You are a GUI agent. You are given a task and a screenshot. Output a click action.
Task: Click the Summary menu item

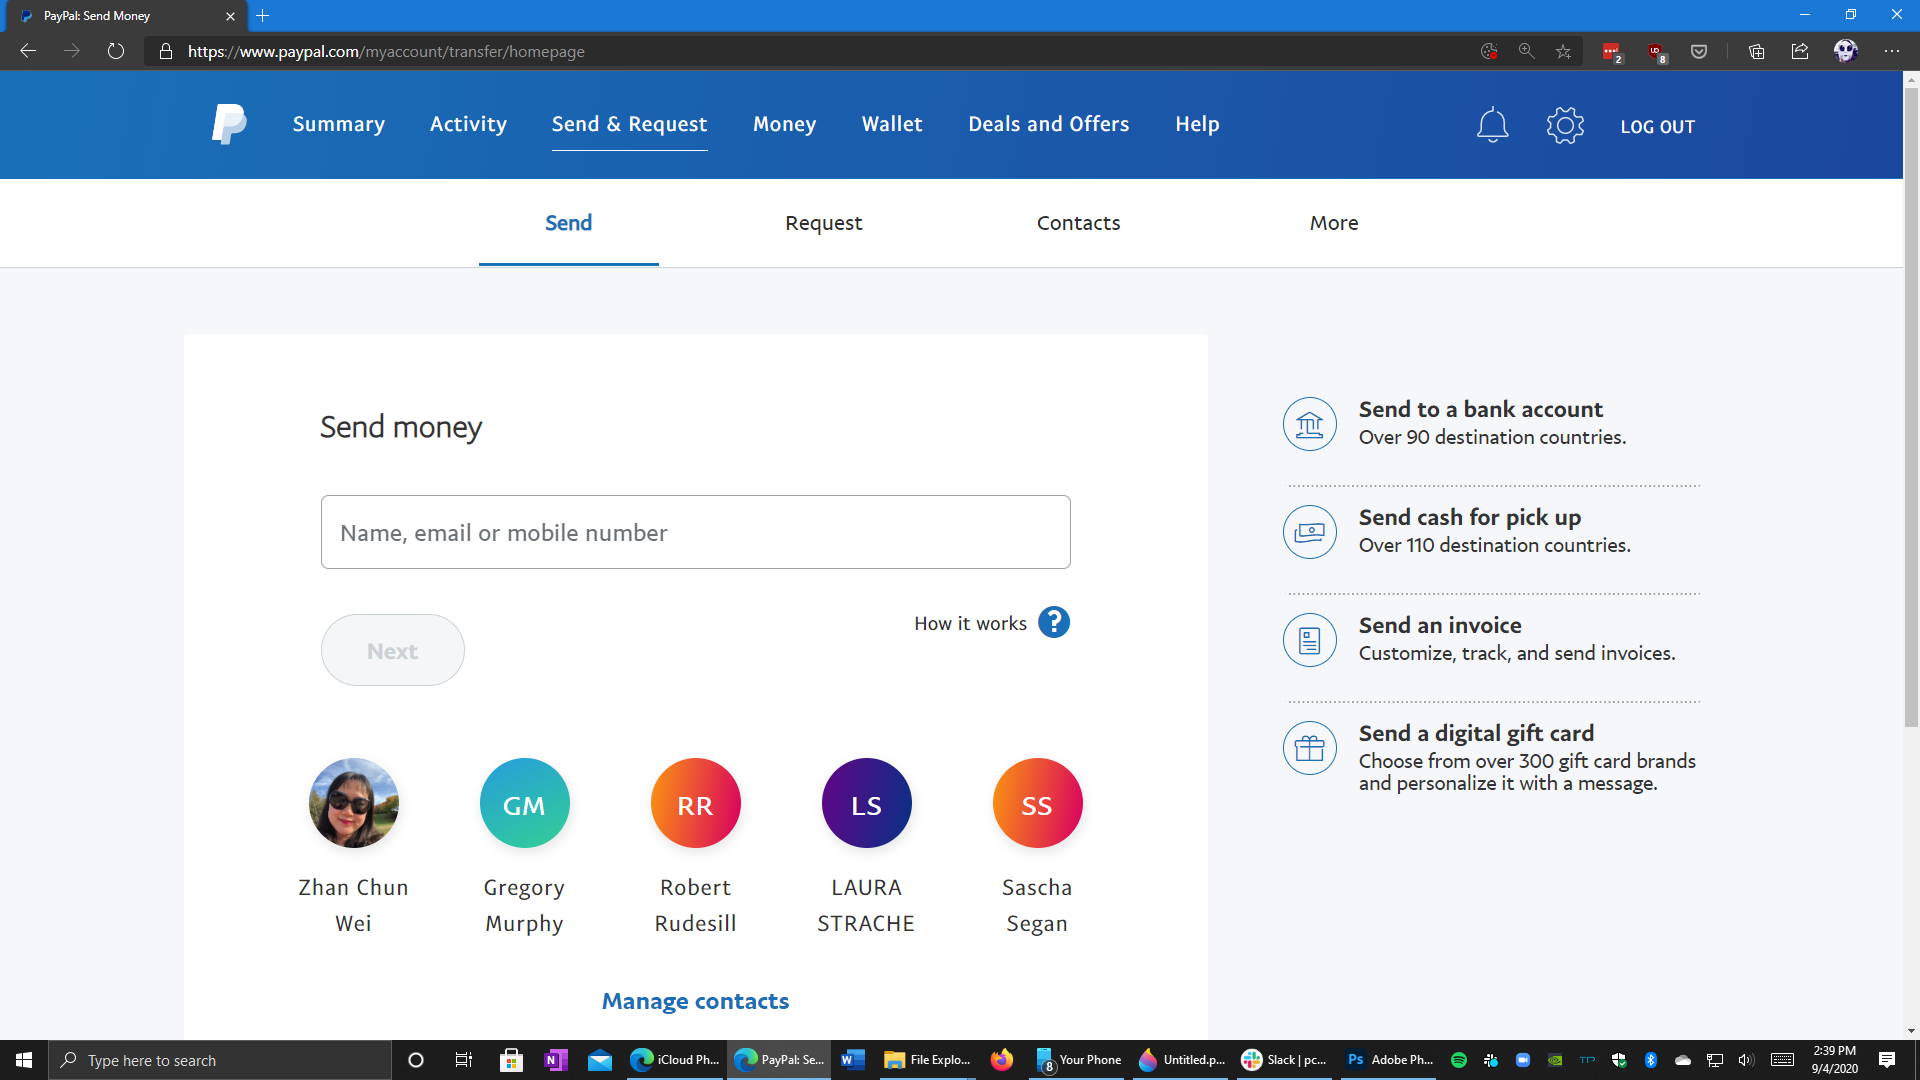tap(338, 124)
